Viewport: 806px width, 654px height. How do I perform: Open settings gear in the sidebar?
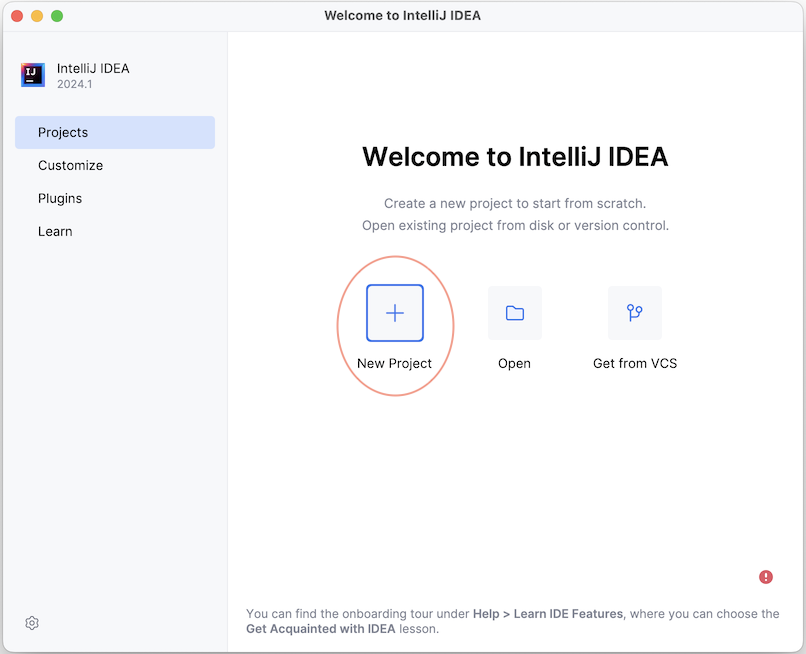pyautogui.click(x=32, y=623)
